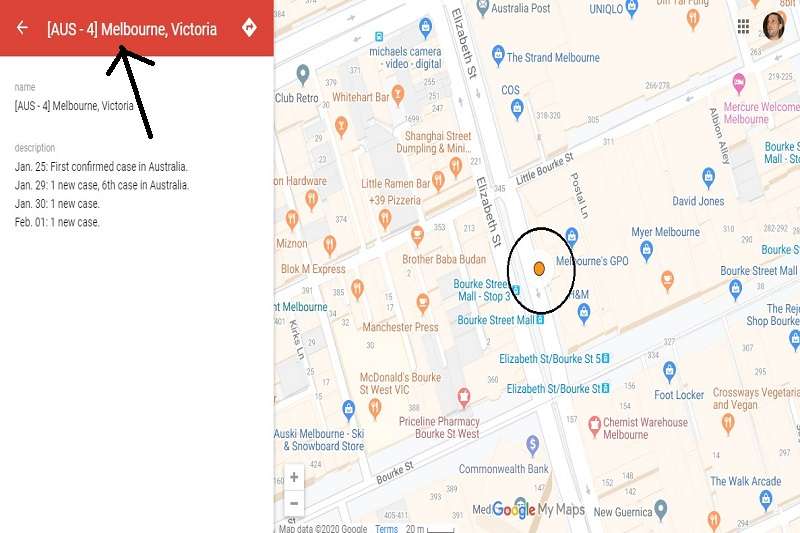Click the Myer Melbourne shopping pin
This screenshot has width=800, height=533.
pyautogui.click(x=646, y=251)
